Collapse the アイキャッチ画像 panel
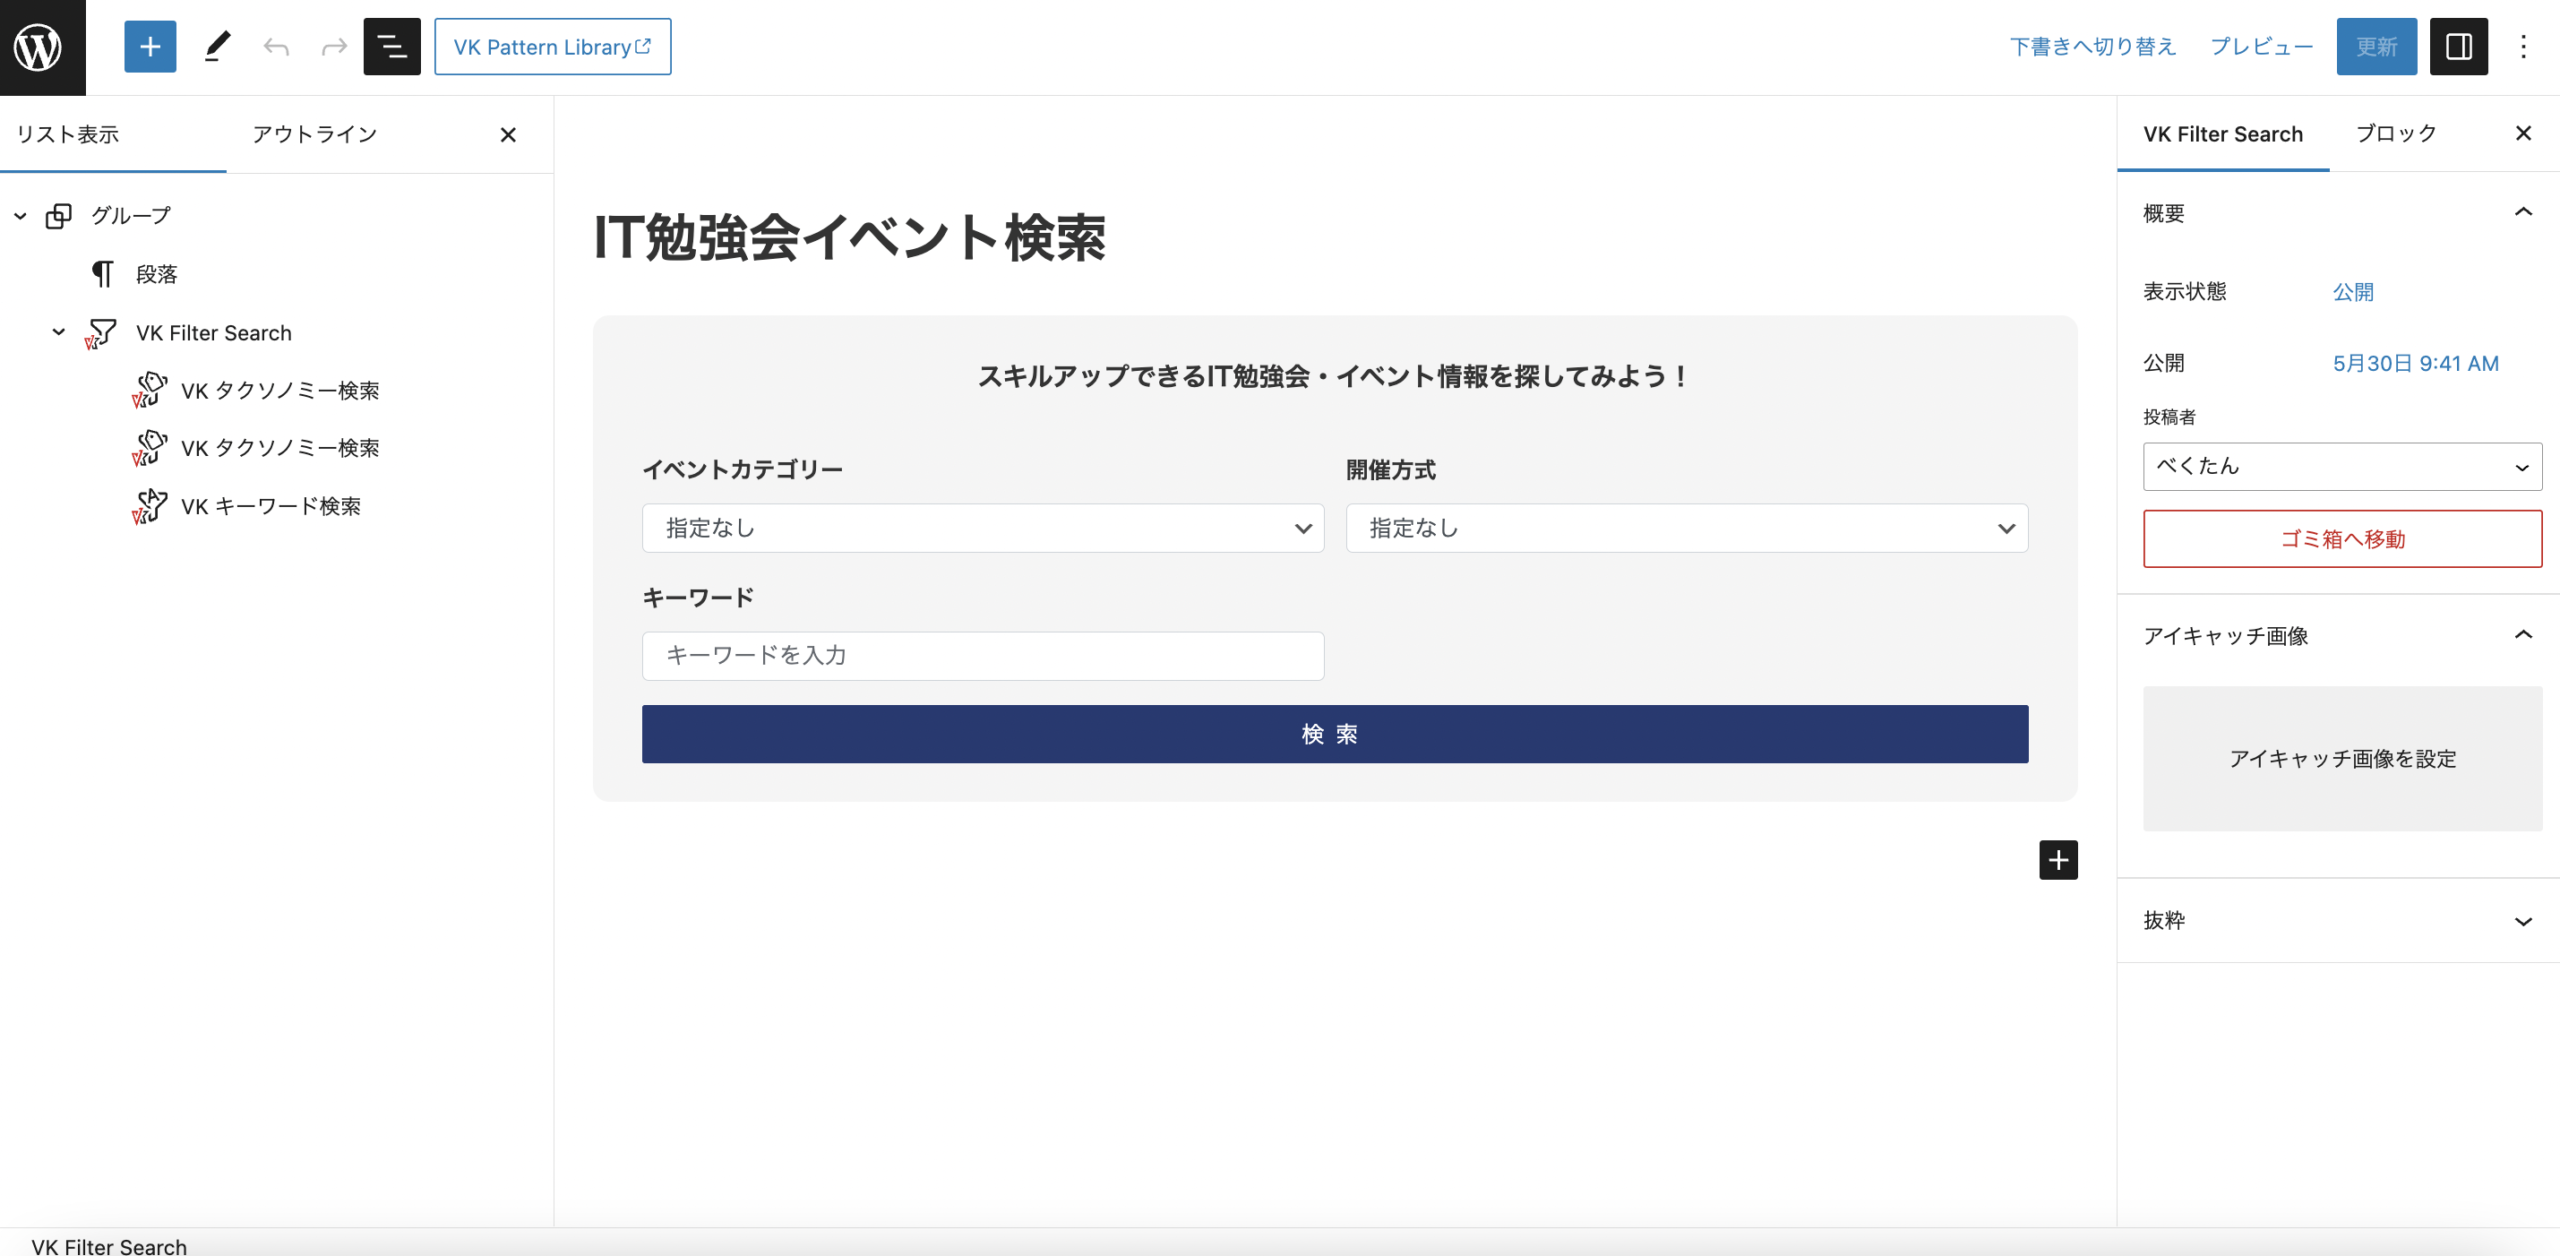Image resolution: width=2560 pixels, height=1256 pixels. tap(2525, 633)
